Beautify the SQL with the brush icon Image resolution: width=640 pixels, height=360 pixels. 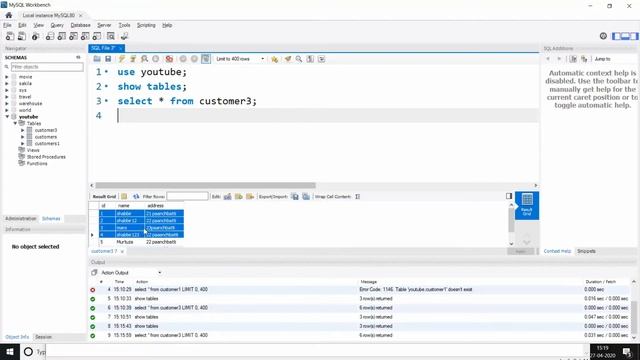pos(288,59)
